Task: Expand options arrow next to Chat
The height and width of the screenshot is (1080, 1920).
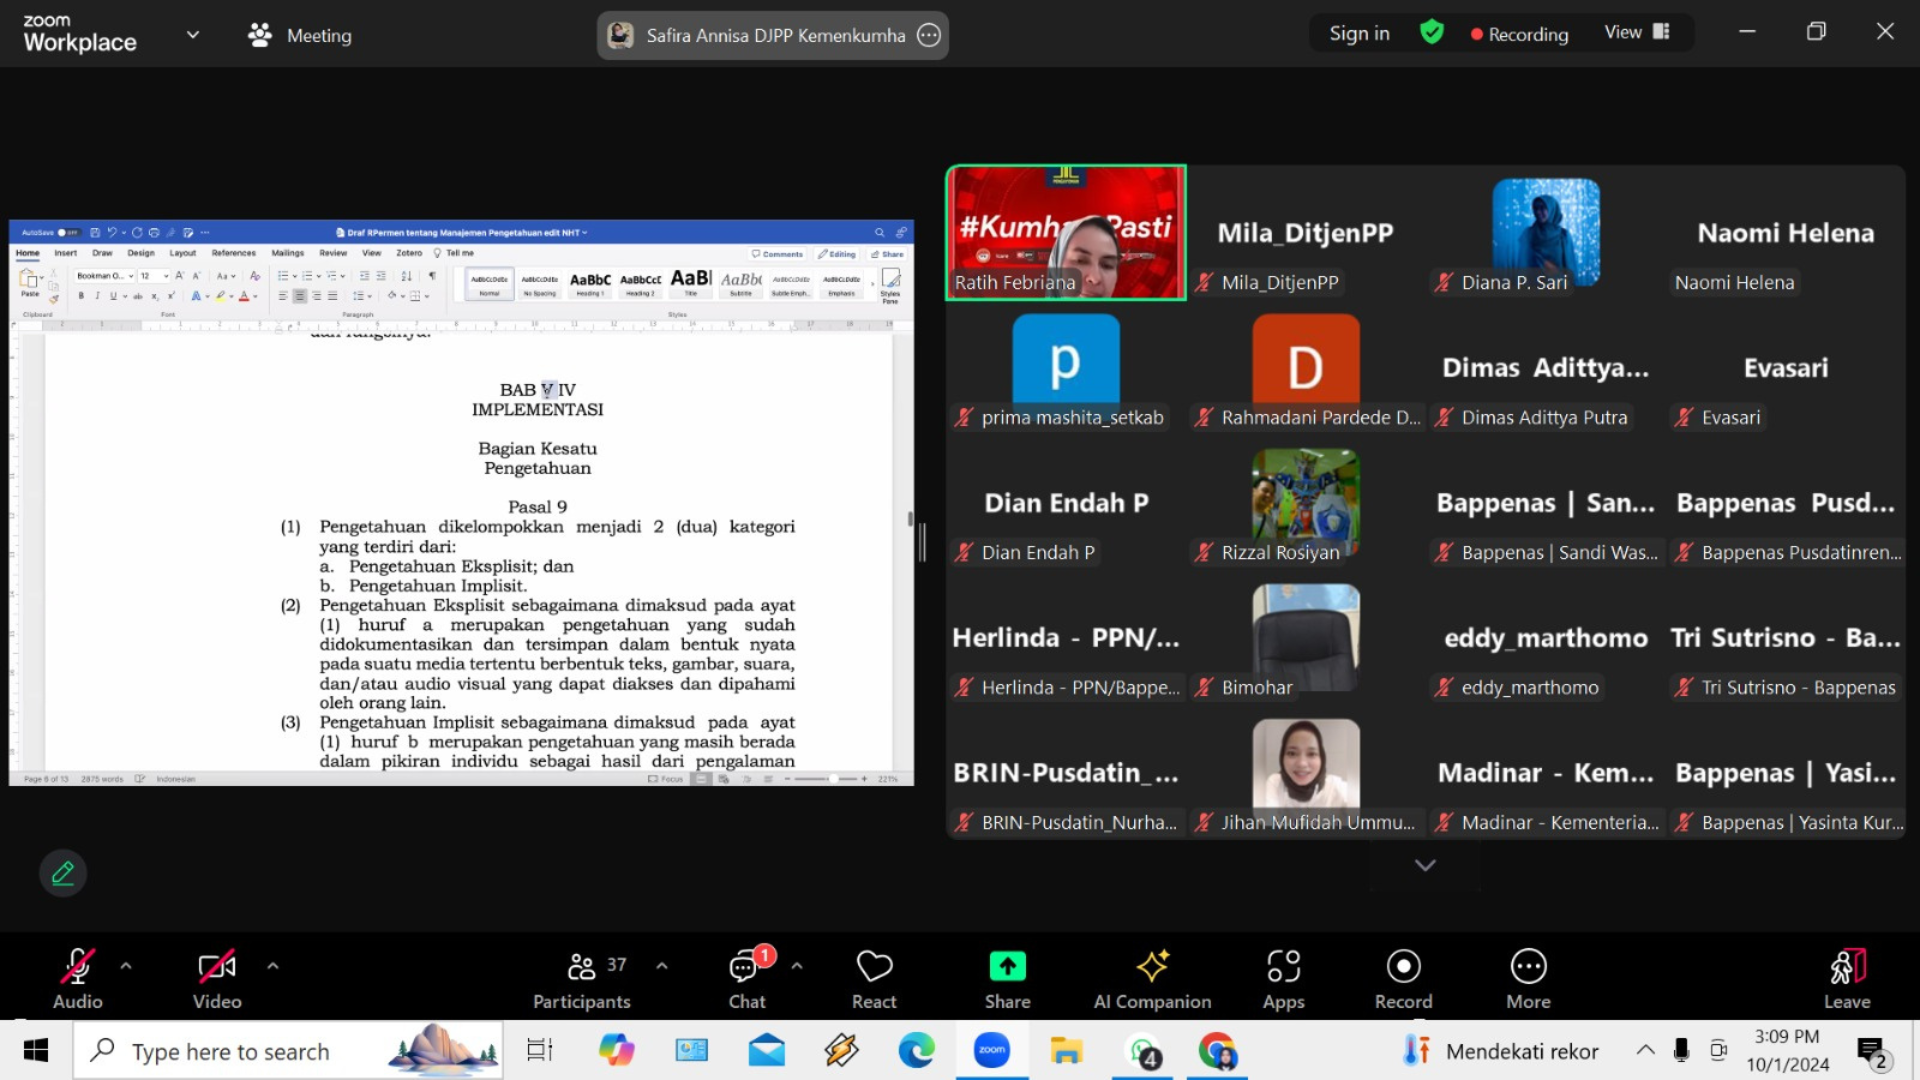Action: [x=797, y=966]
